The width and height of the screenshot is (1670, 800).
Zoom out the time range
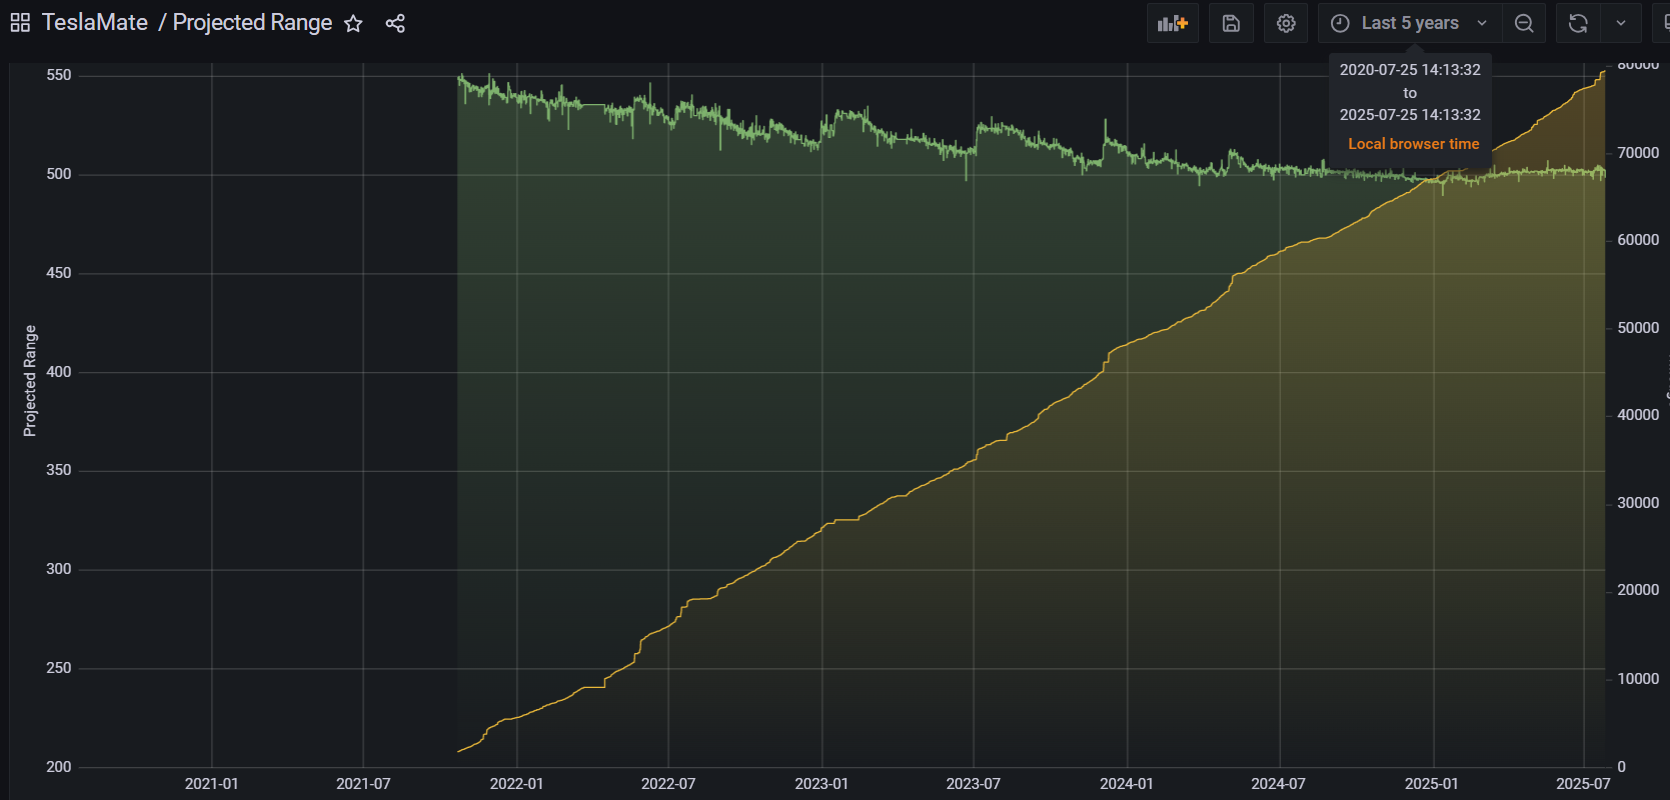pos(1524,23)
